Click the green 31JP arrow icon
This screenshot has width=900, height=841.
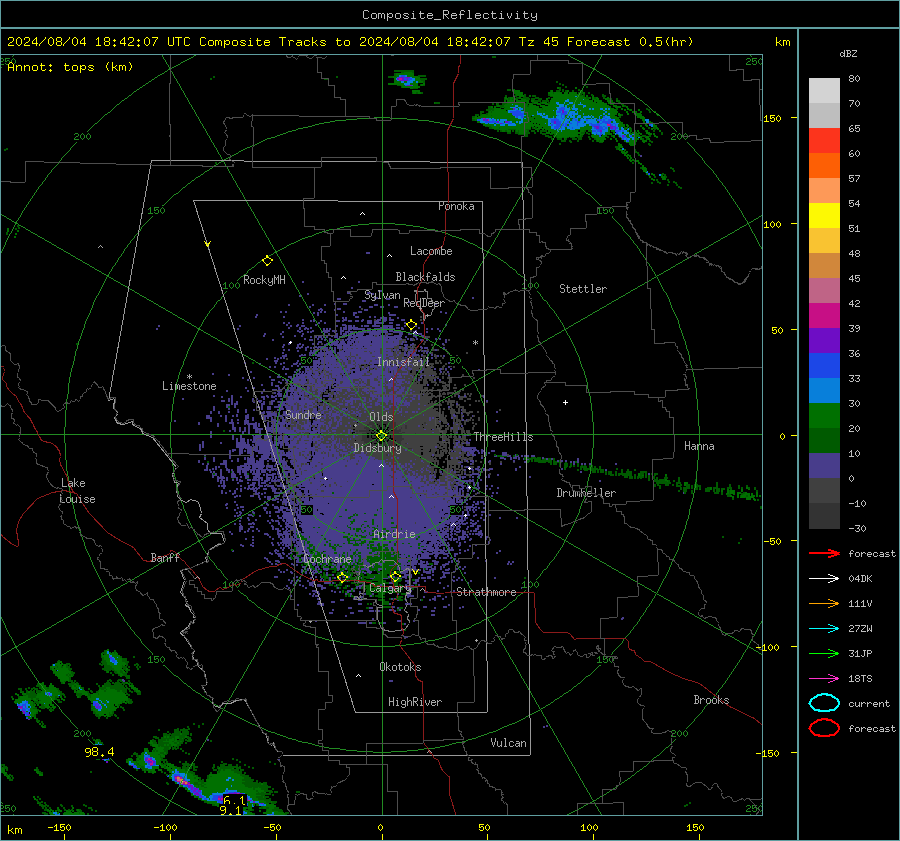(824, 653)
